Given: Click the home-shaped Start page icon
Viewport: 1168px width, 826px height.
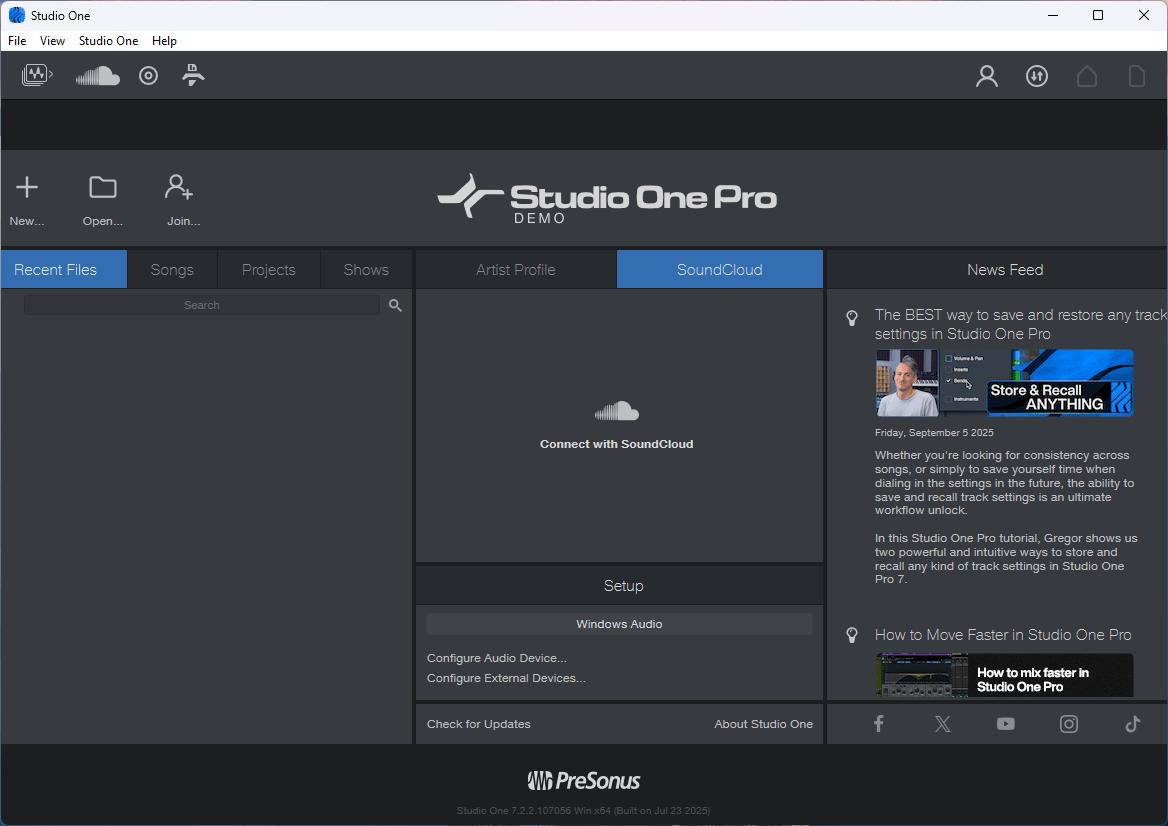Looking at the screenshot, I should click(x=1087, y=76).
